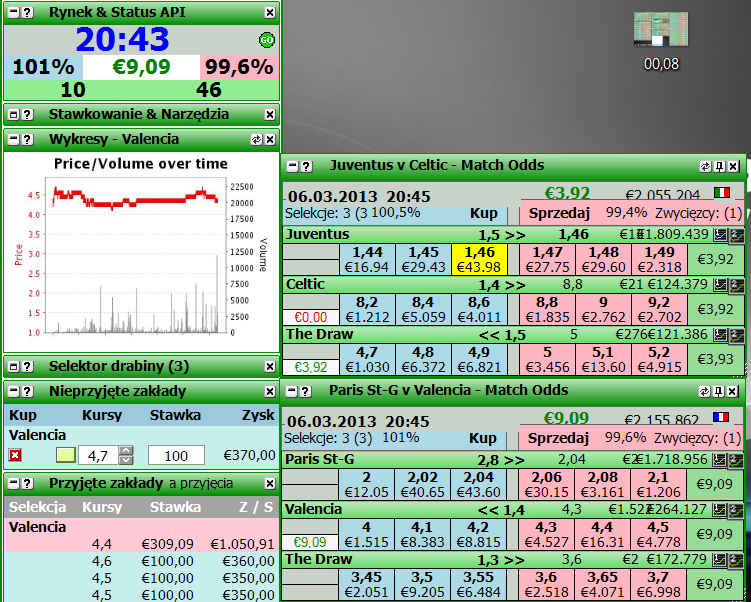Open chart 1 icon in Juventus-market Draw row

pos(720,335)
